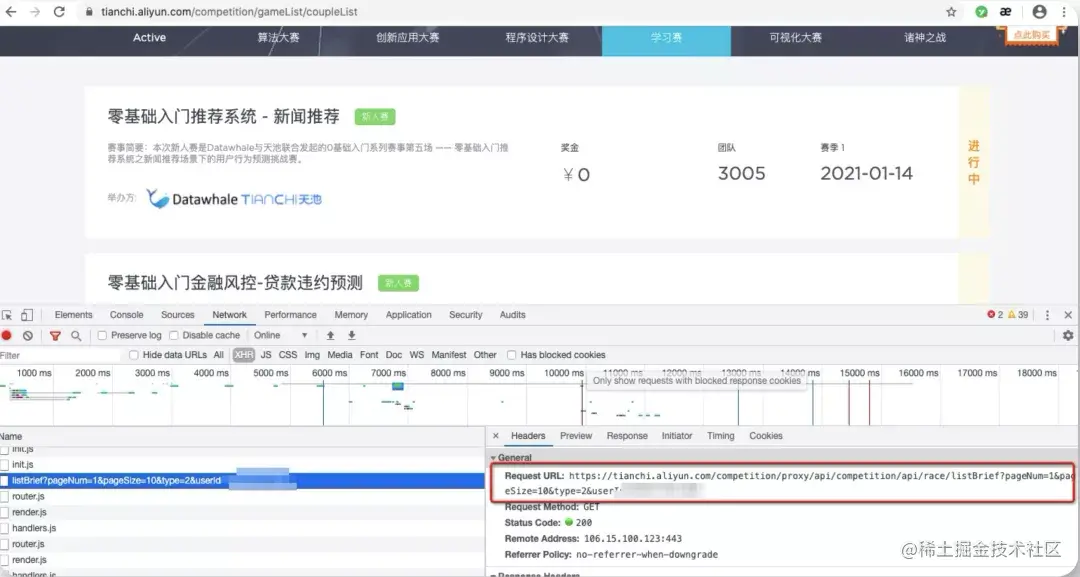1080x577 pixels.
Task: Bookmark page with the star icon
Action: point(951,12)
